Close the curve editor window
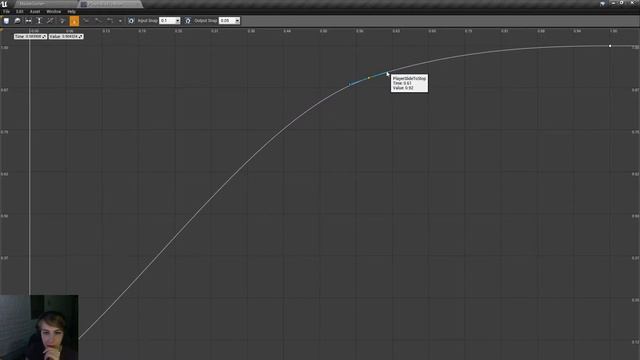Screen dimensions: 640x360 [x=632, y=3]
